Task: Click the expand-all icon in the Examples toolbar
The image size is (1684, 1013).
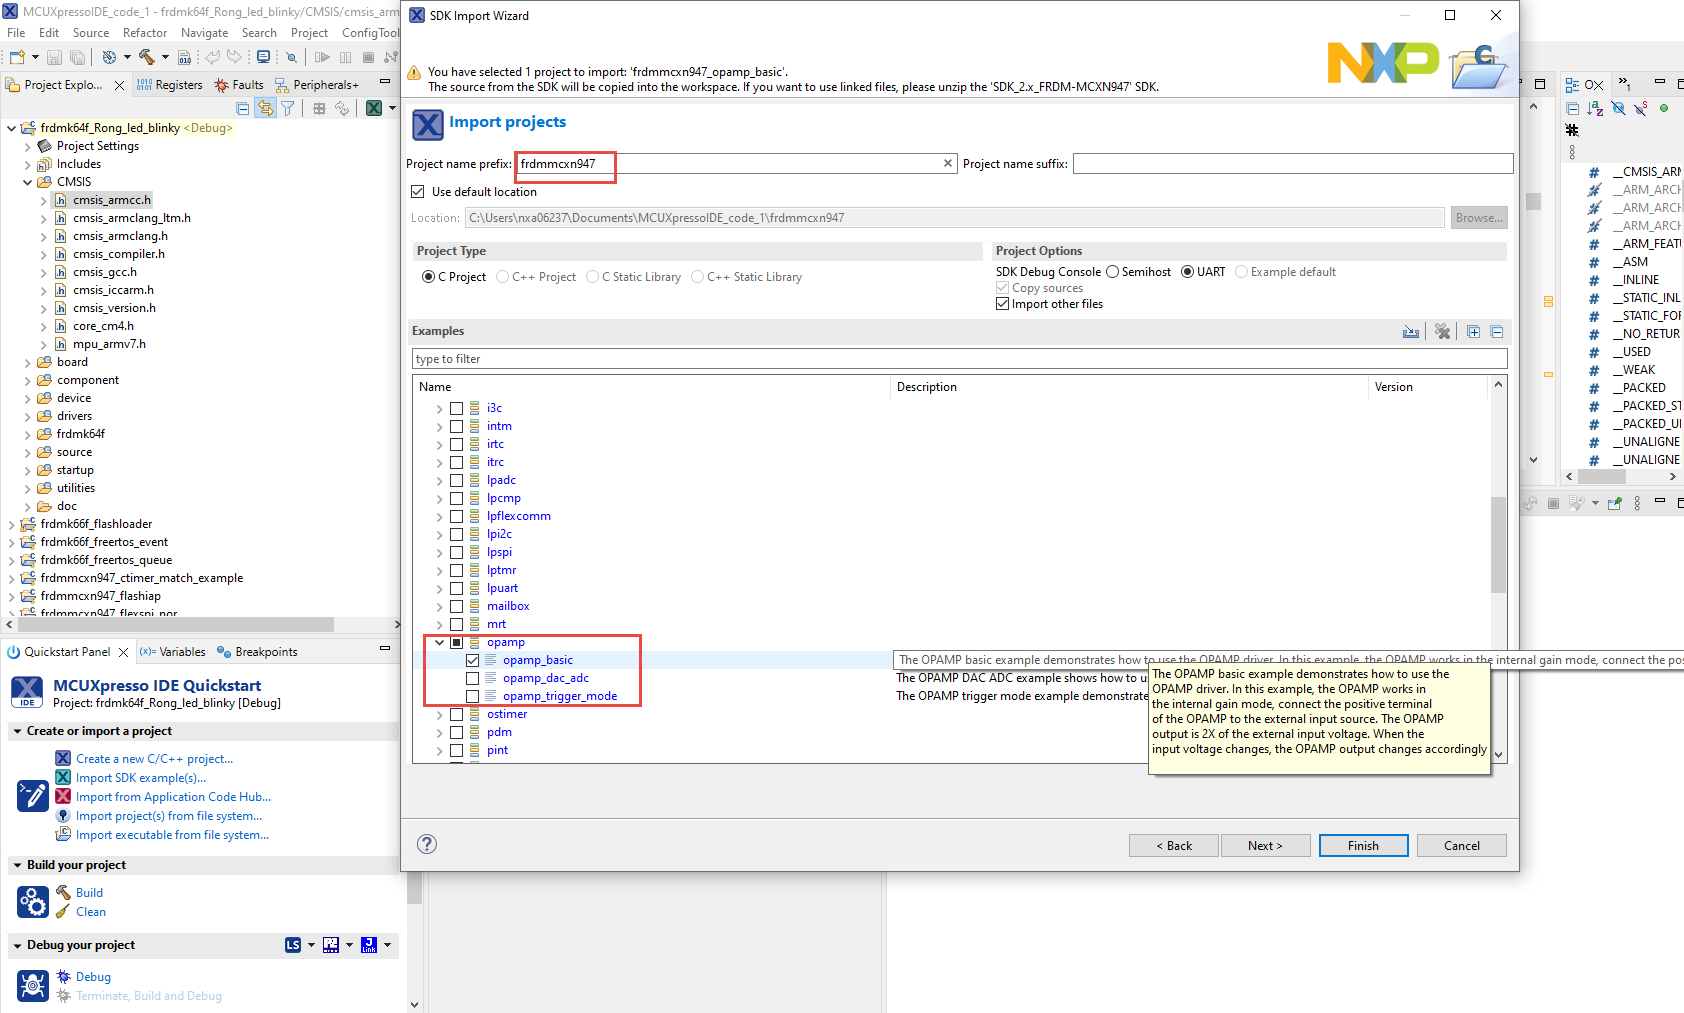Action: coord(1473,331)
